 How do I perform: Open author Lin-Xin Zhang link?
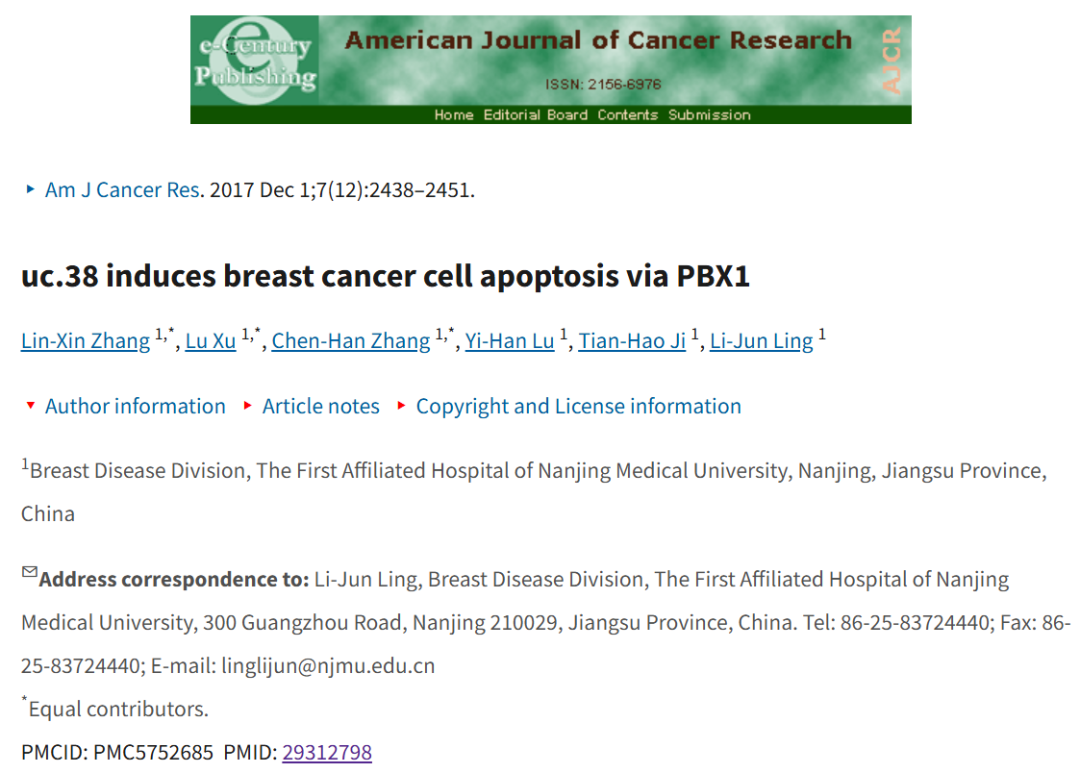85,341
